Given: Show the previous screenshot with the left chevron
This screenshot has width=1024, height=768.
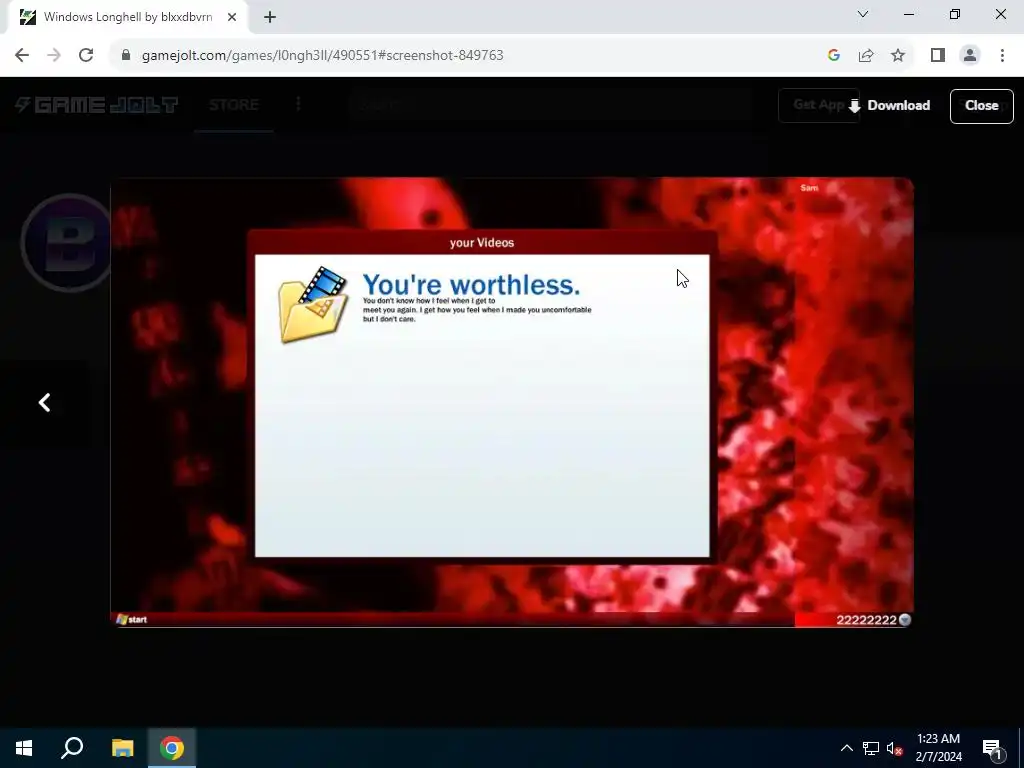Looking at the screenshot, I should click(x=44, y=402).
